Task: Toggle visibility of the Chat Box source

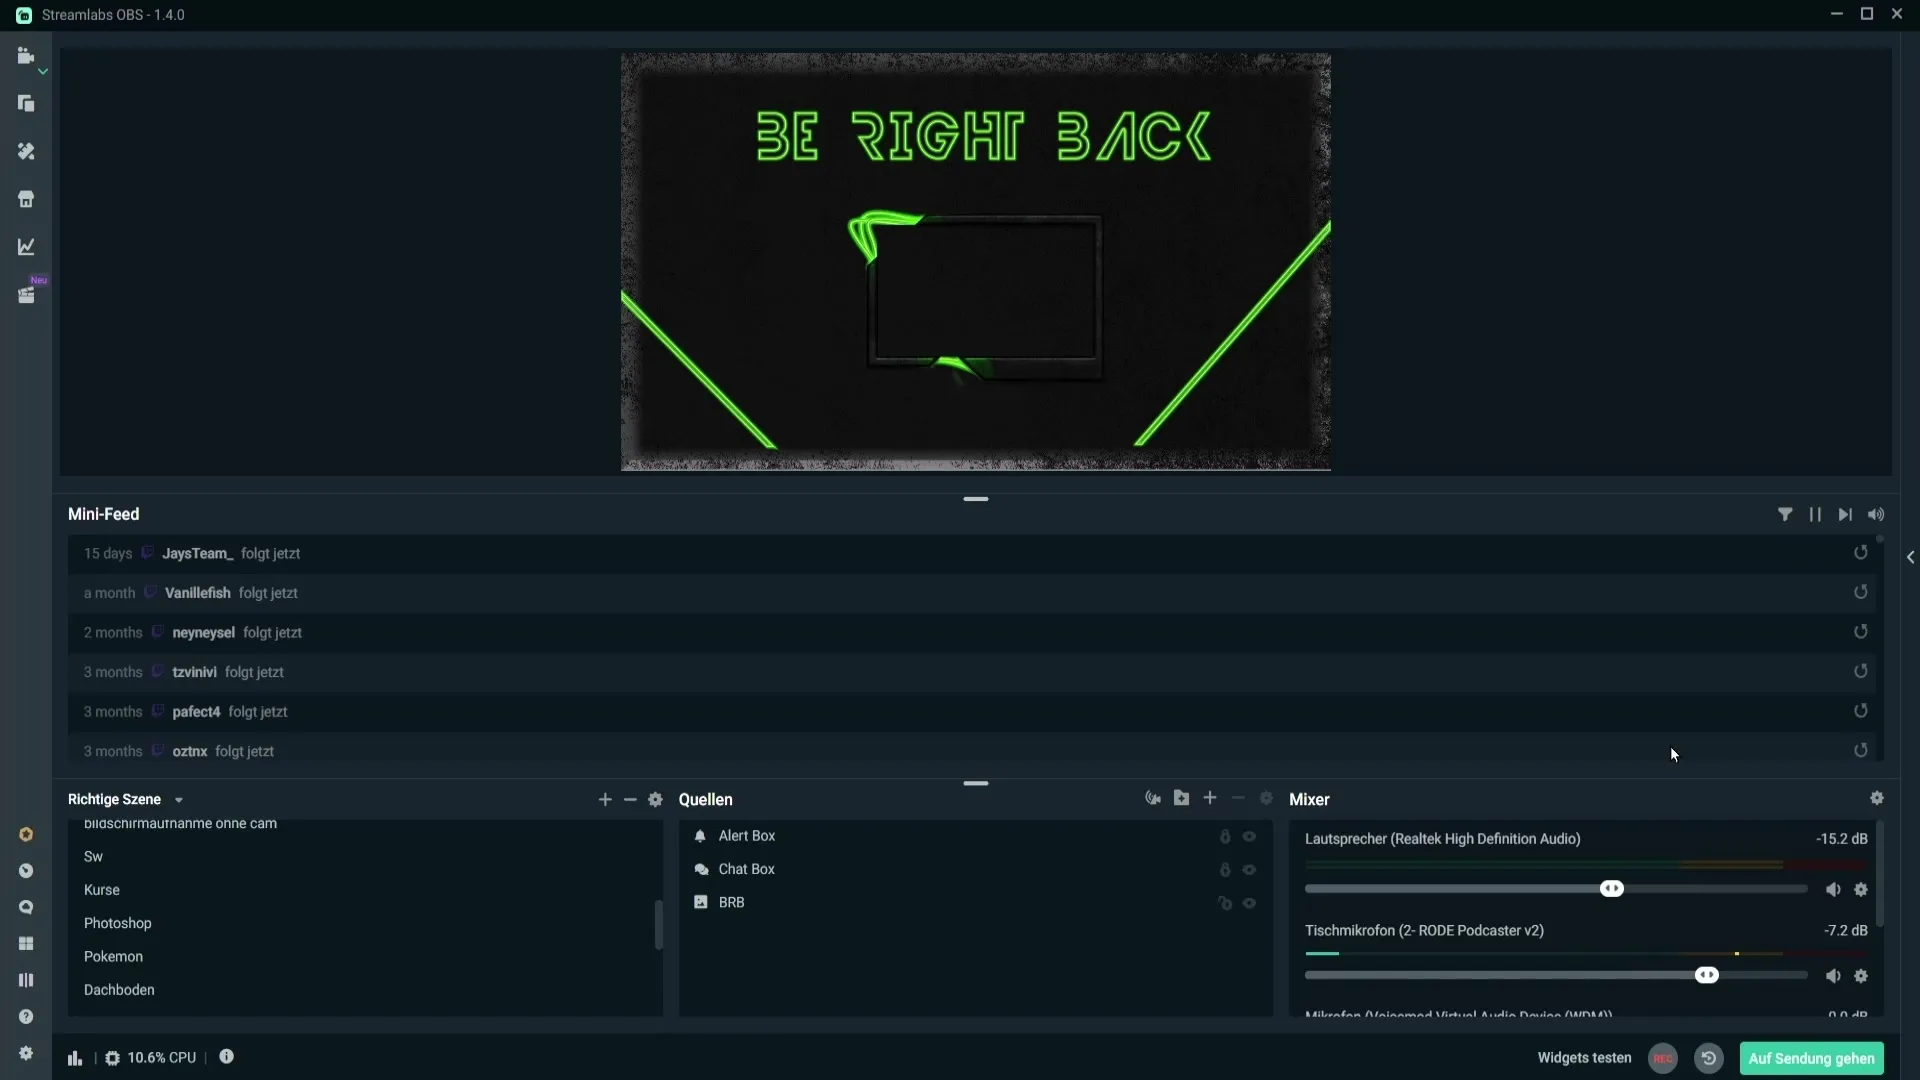Action: coord(1250,870)
